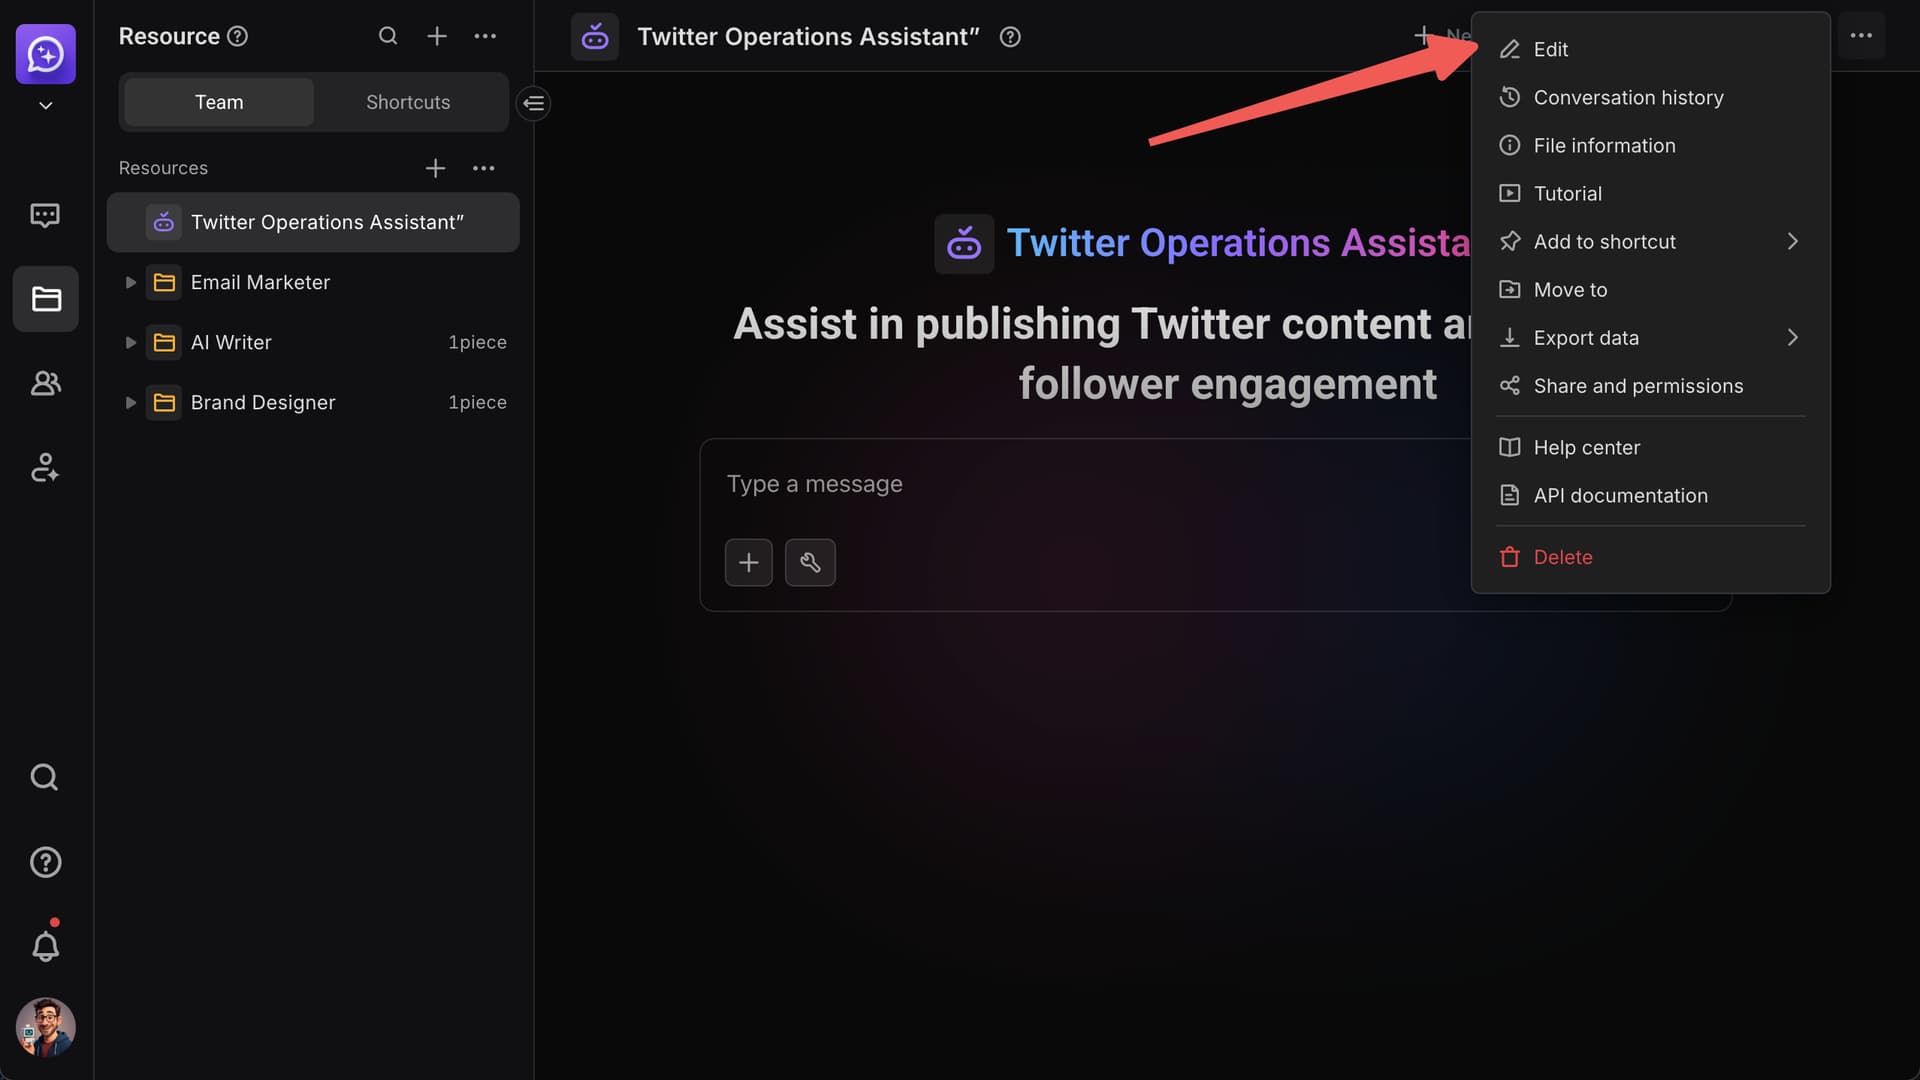This screenshot has width=1920, height=1080.
Task: Expand the Email Marketer folder
Action: pyautogui.click(x=130, y=283)
